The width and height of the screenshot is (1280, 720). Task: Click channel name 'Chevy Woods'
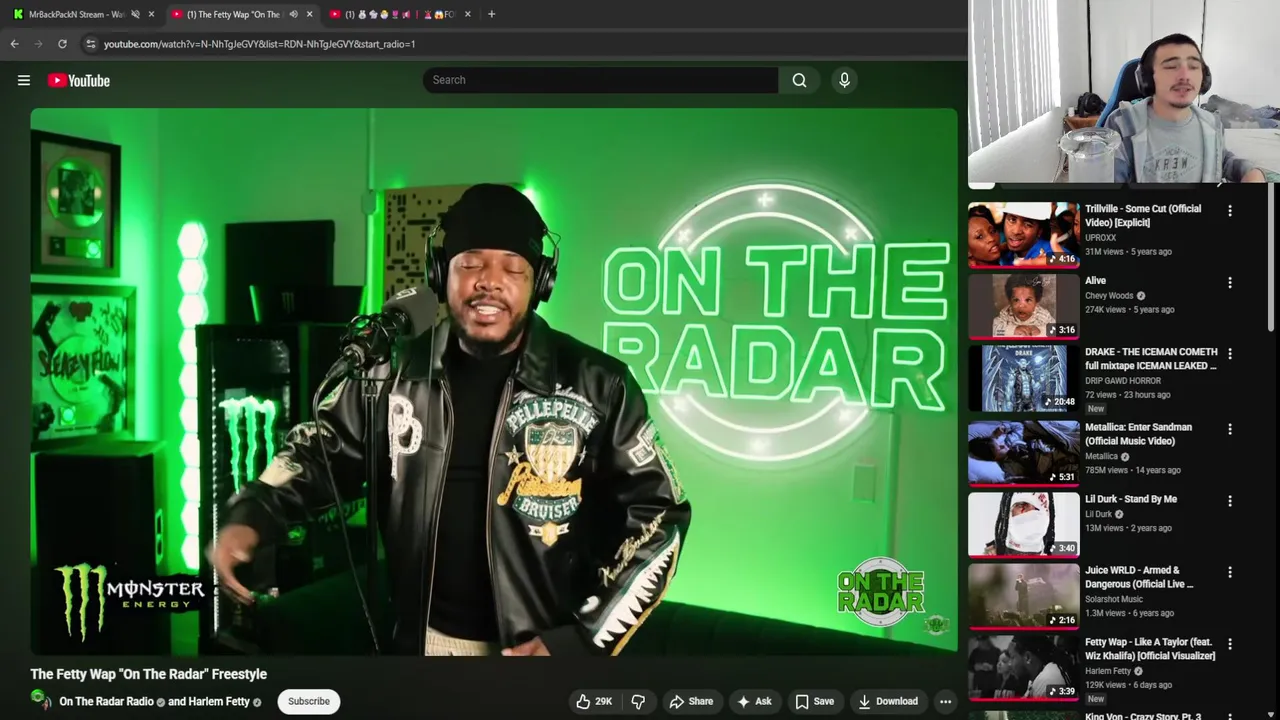(1109, 296)
